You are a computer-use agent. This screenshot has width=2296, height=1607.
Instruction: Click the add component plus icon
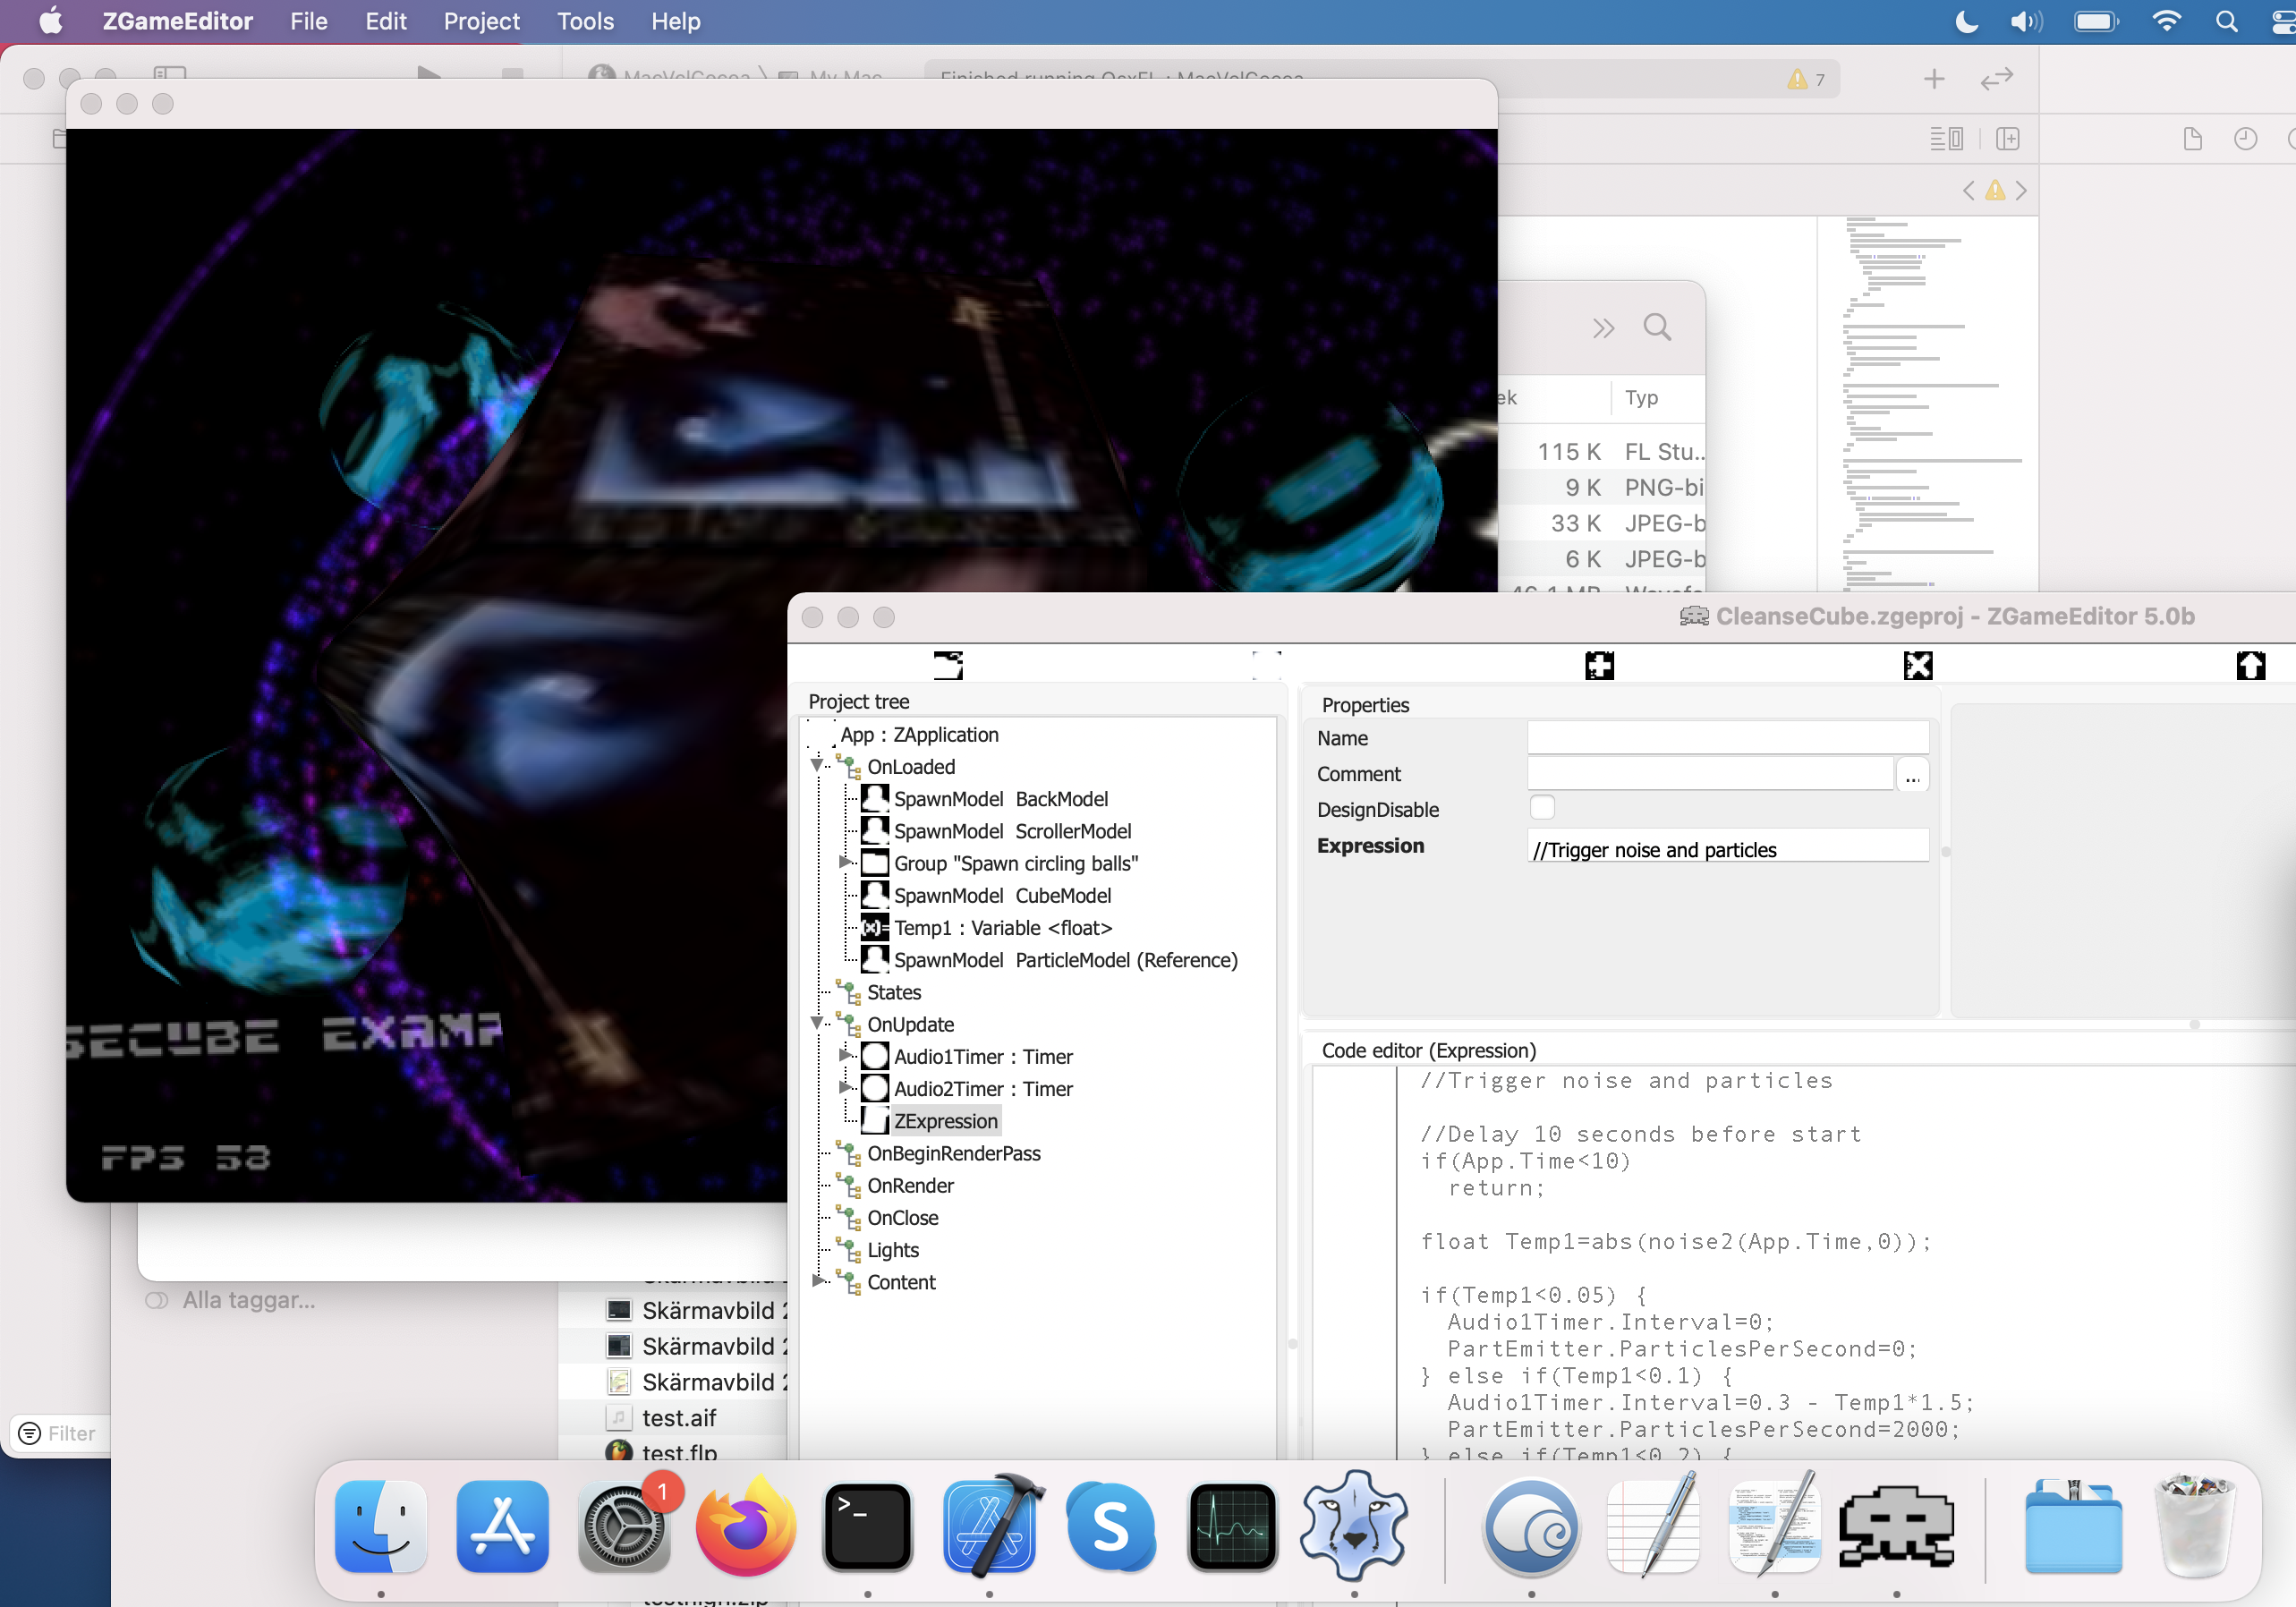coord(1600,663)
